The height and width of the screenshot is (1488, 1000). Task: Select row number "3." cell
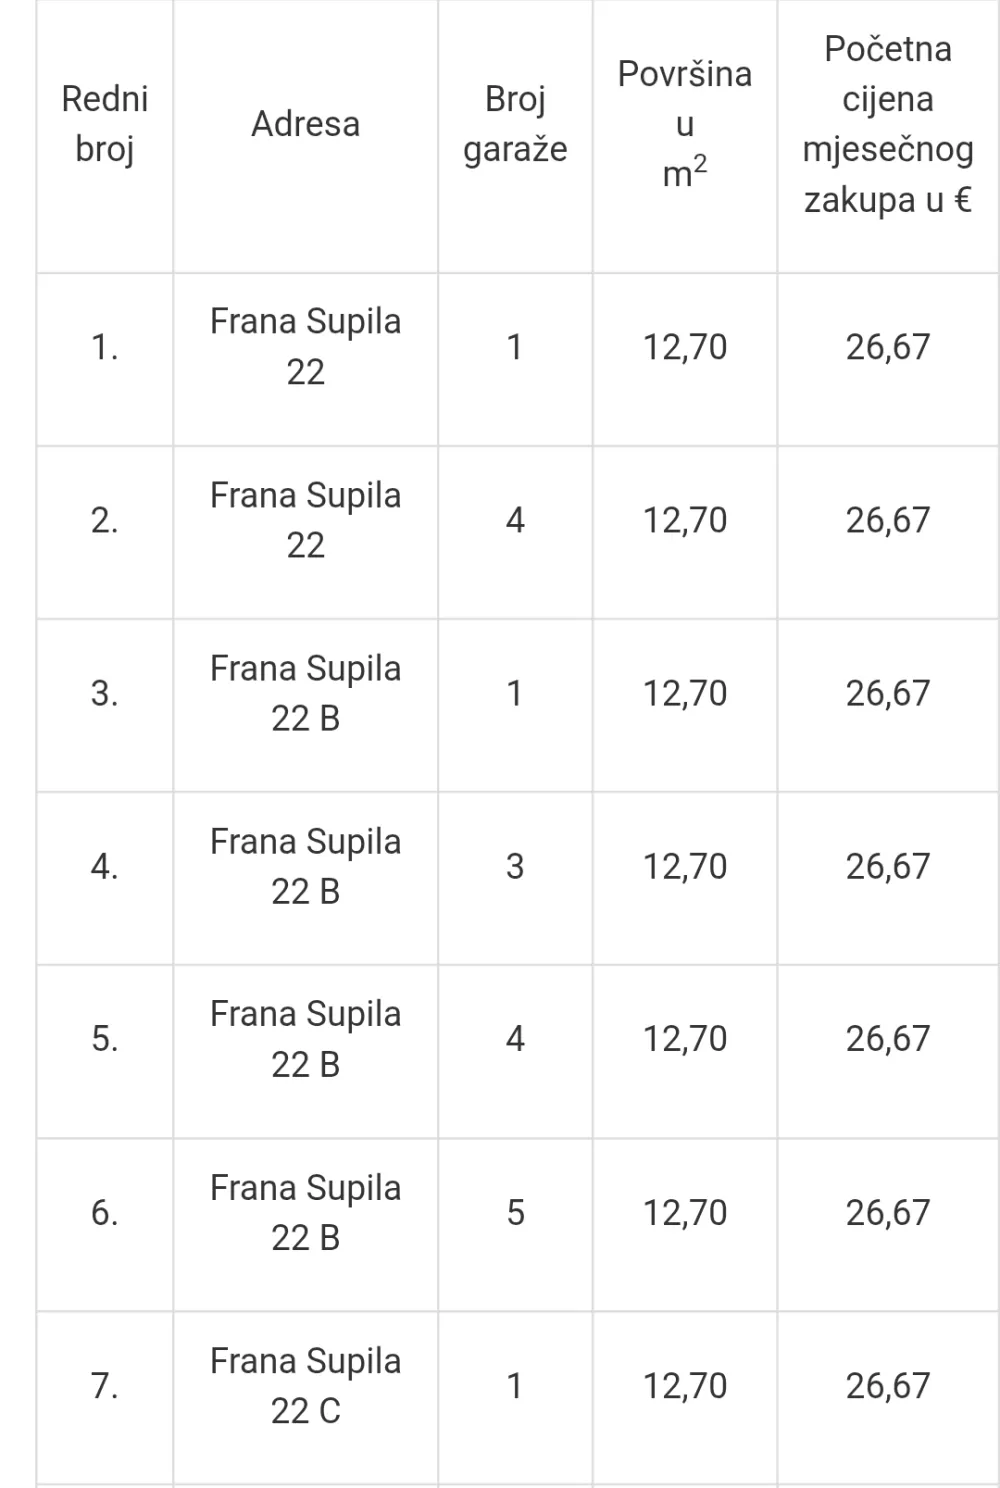105,693
